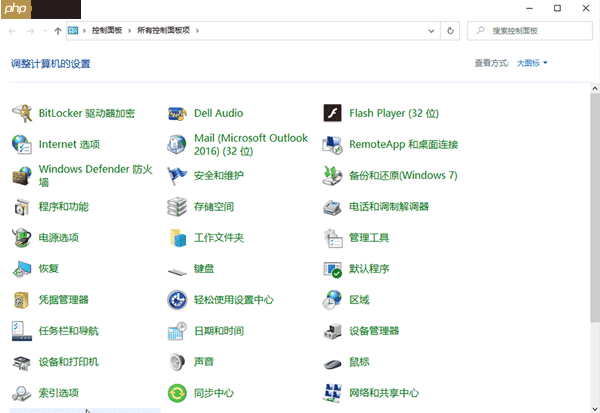Screen dimensions: 600x413
Task: Click the scrollbar down arrow
Action: pyautogui.click(x=595, y=409)
